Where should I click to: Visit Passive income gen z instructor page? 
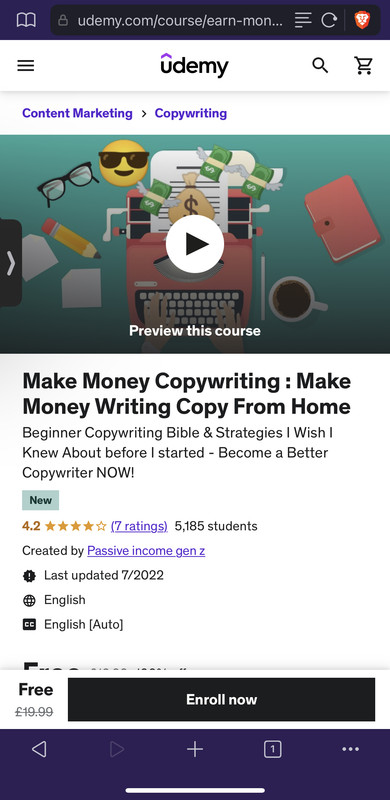coord(146,551)
